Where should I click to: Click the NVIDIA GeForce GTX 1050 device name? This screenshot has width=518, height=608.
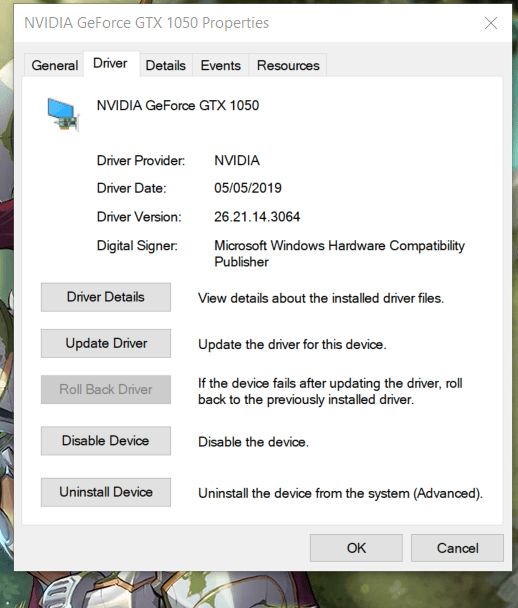click(x=178, y=105)
